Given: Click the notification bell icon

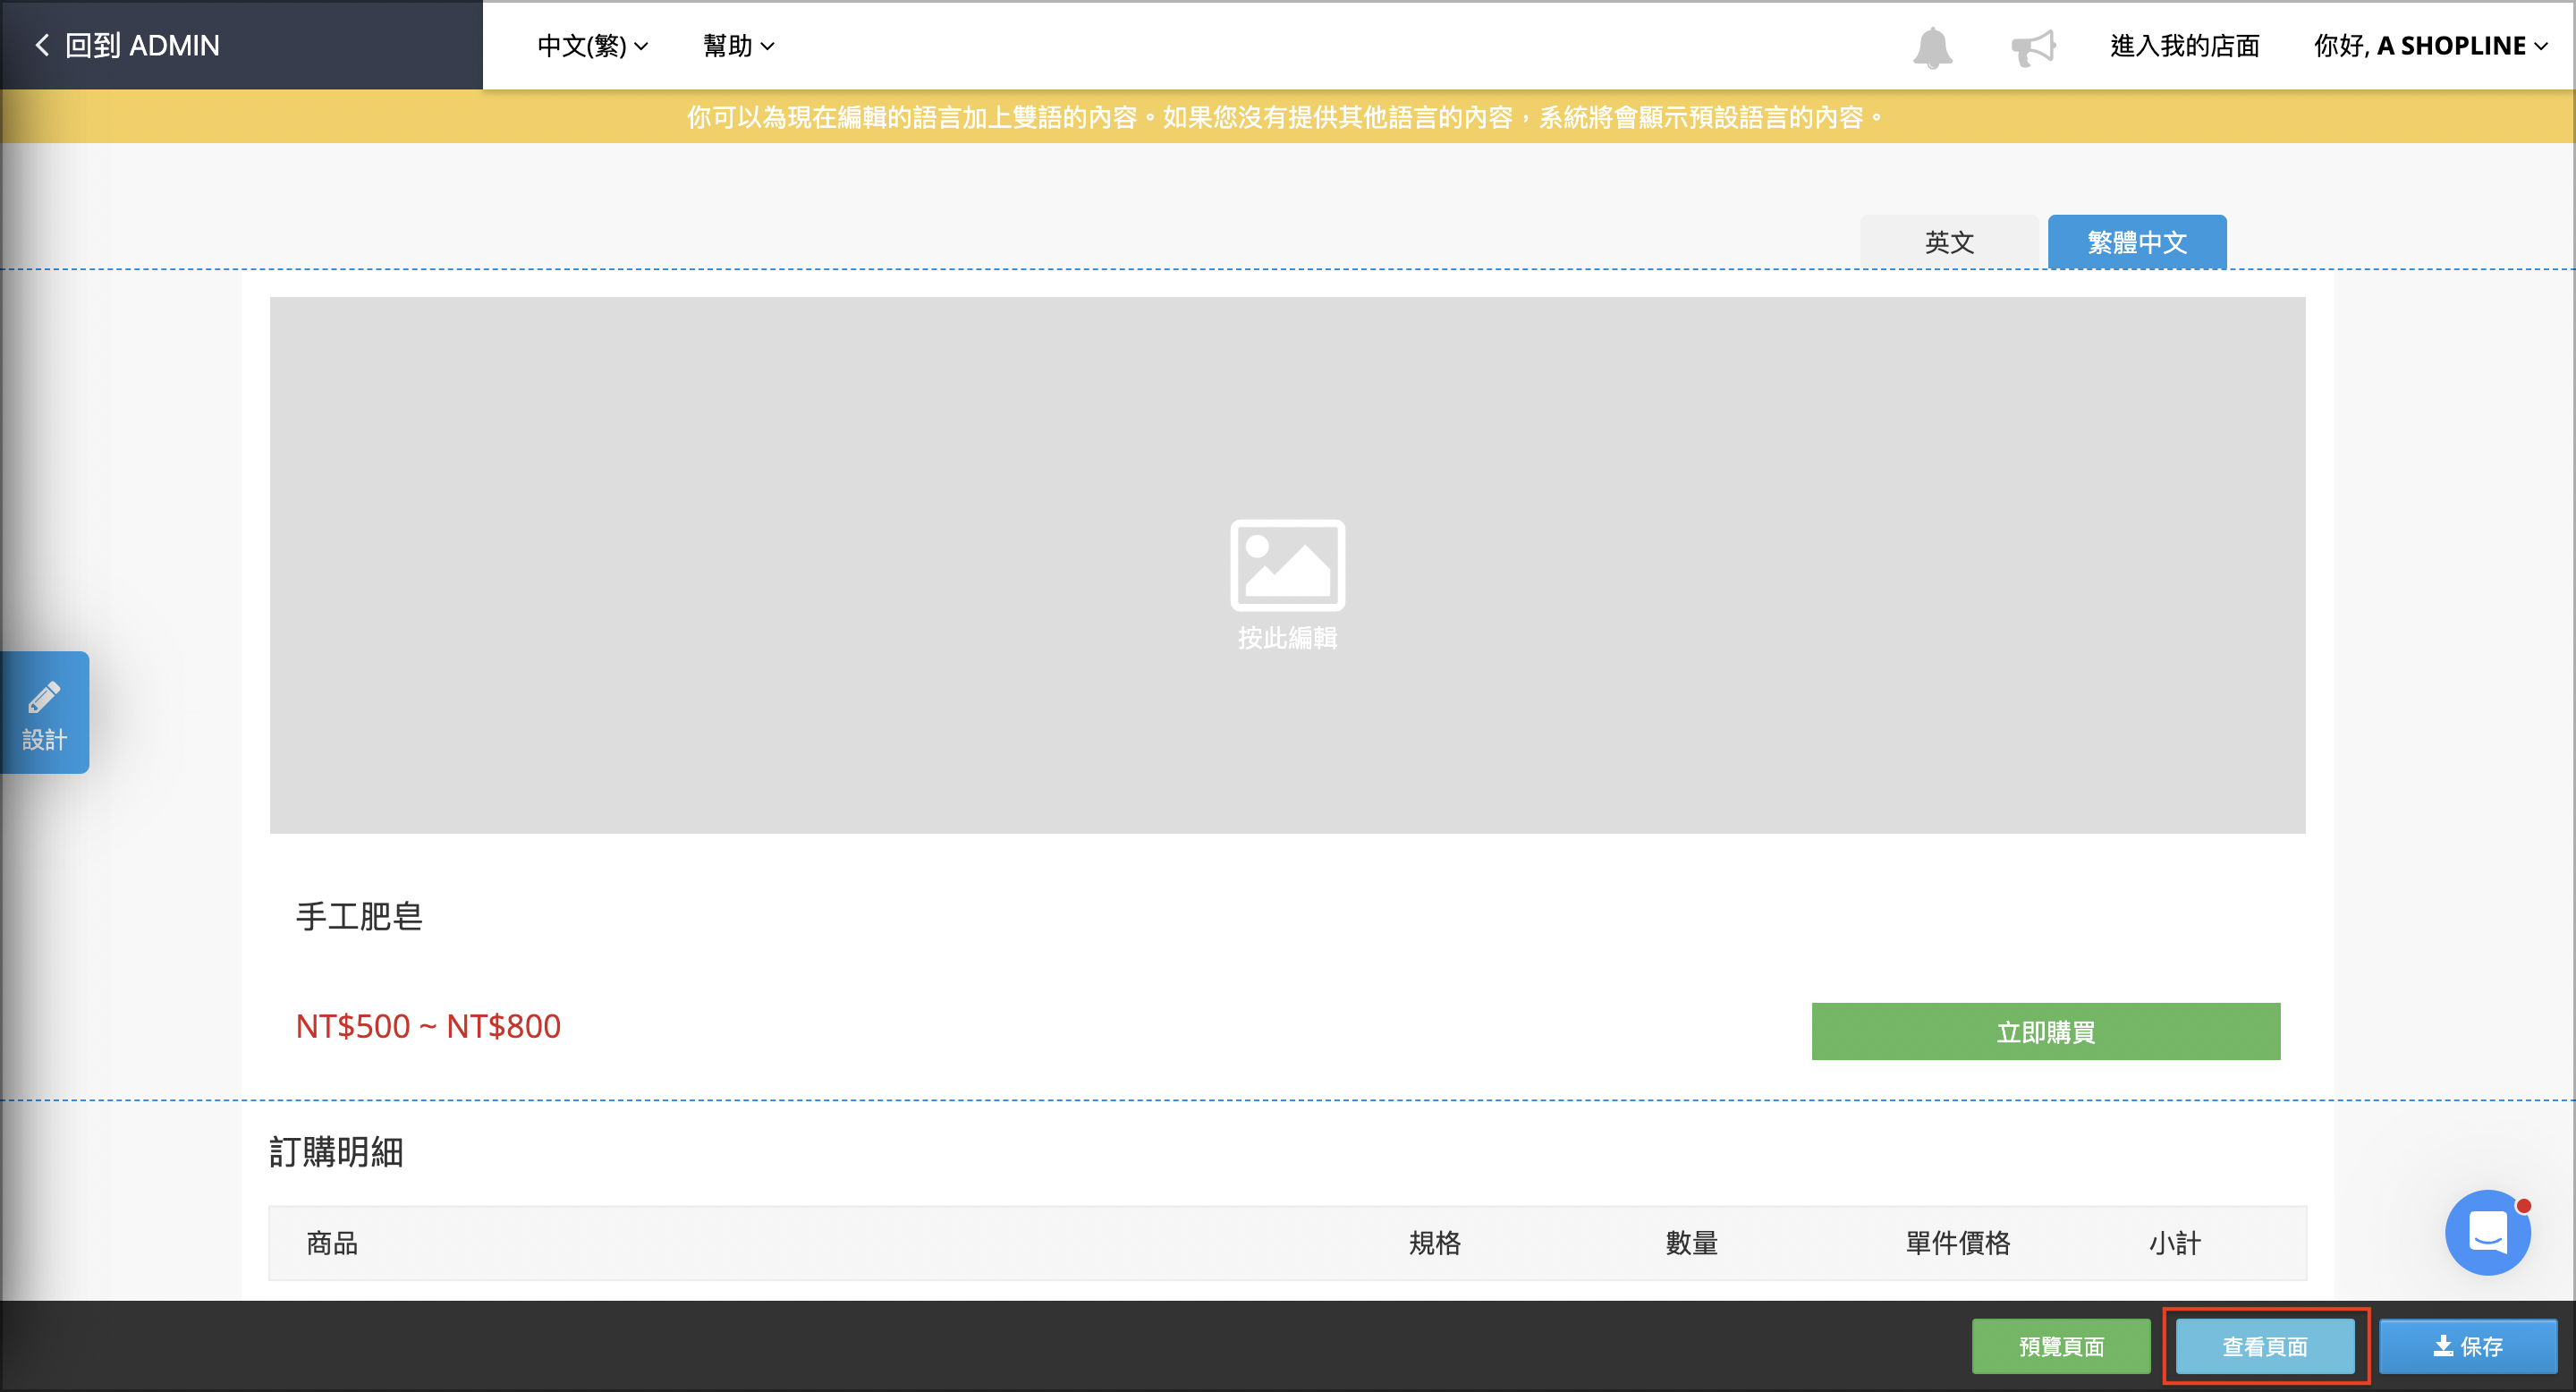Looking at the screenshot, I should [x=1932, y=47].
